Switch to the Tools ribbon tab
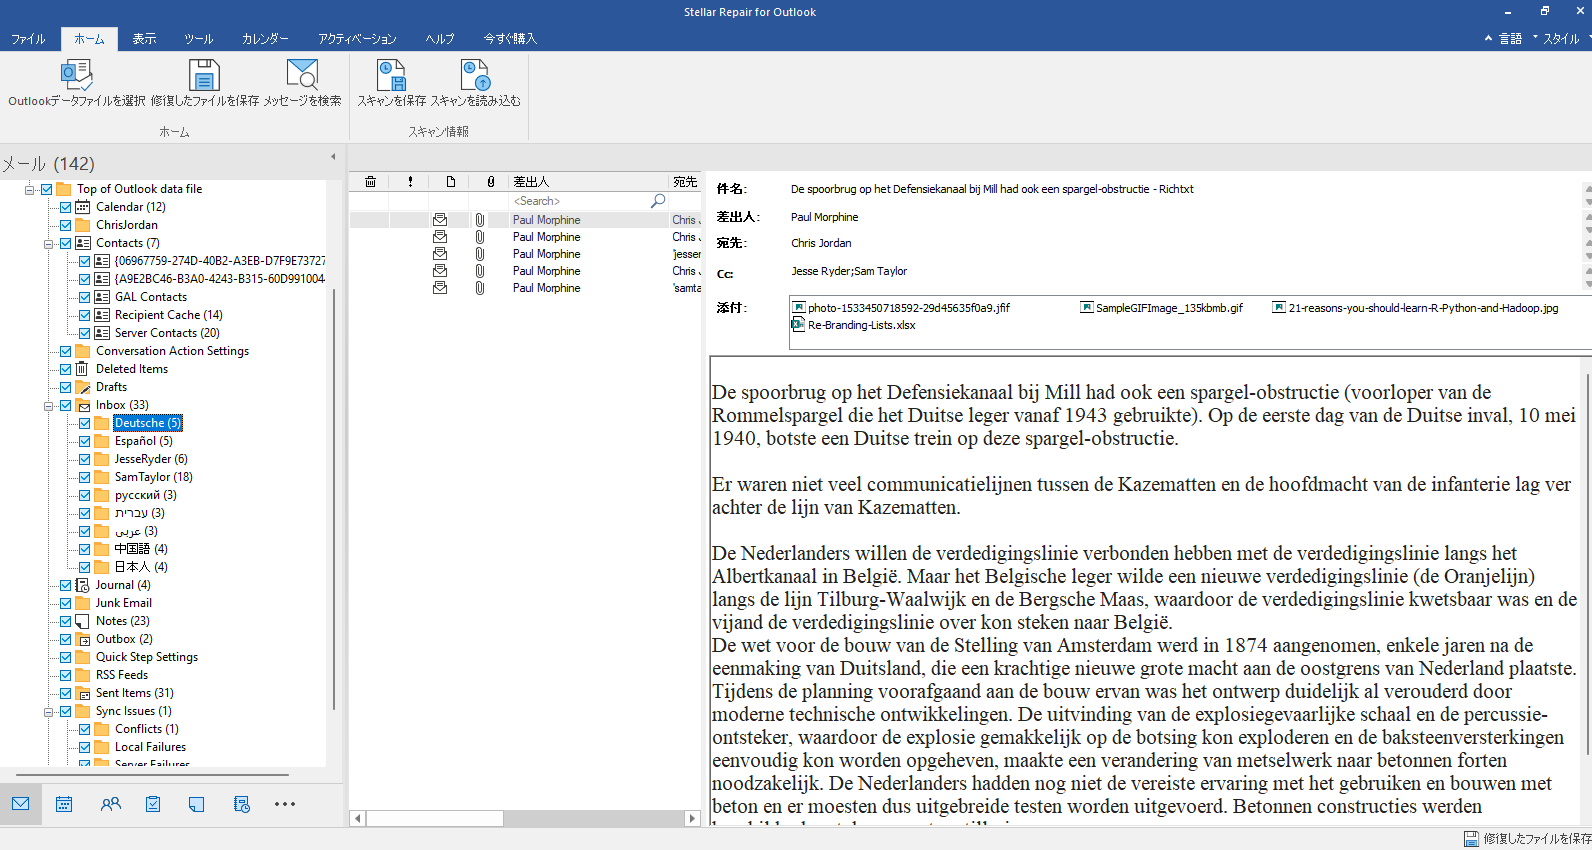The height and width of the screenshot is (850, 1592). 198,39
